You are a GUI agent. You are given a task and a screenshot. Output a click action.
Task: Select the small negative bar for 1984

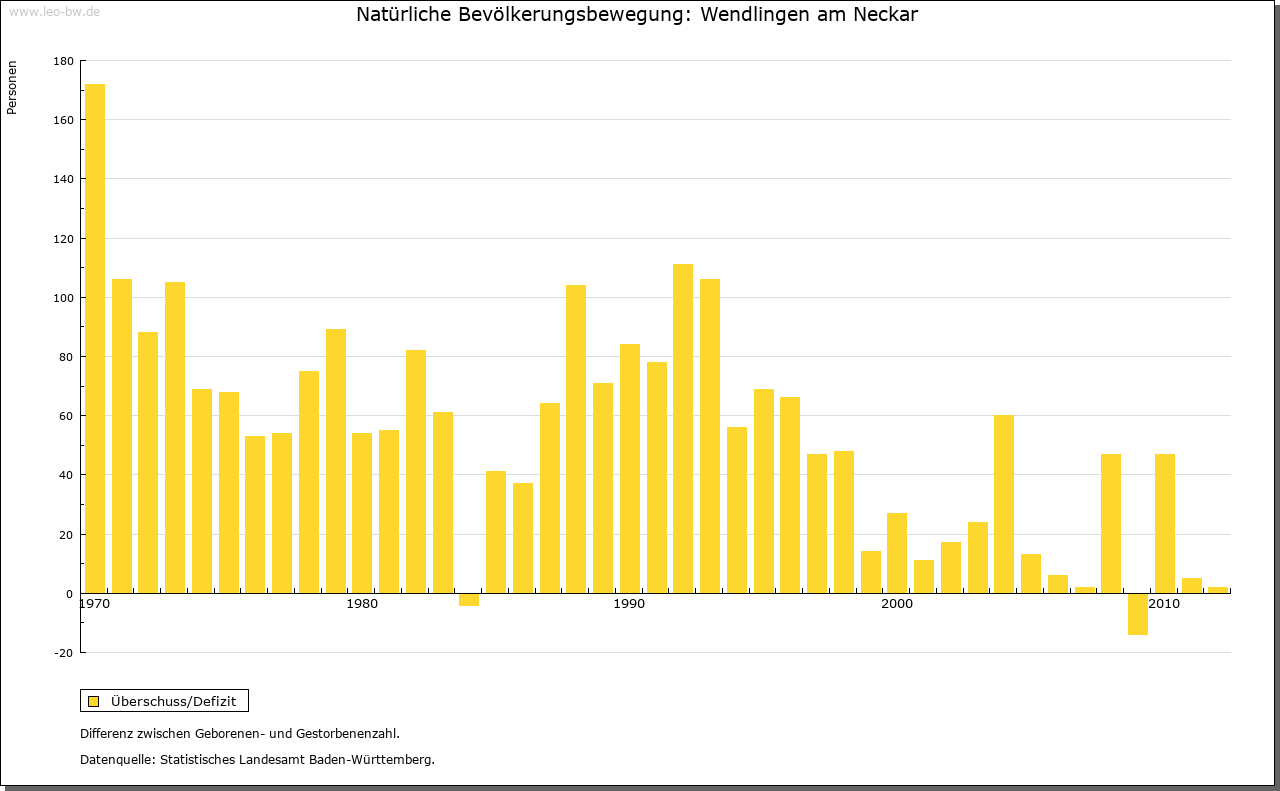click(x=469, y=599)
